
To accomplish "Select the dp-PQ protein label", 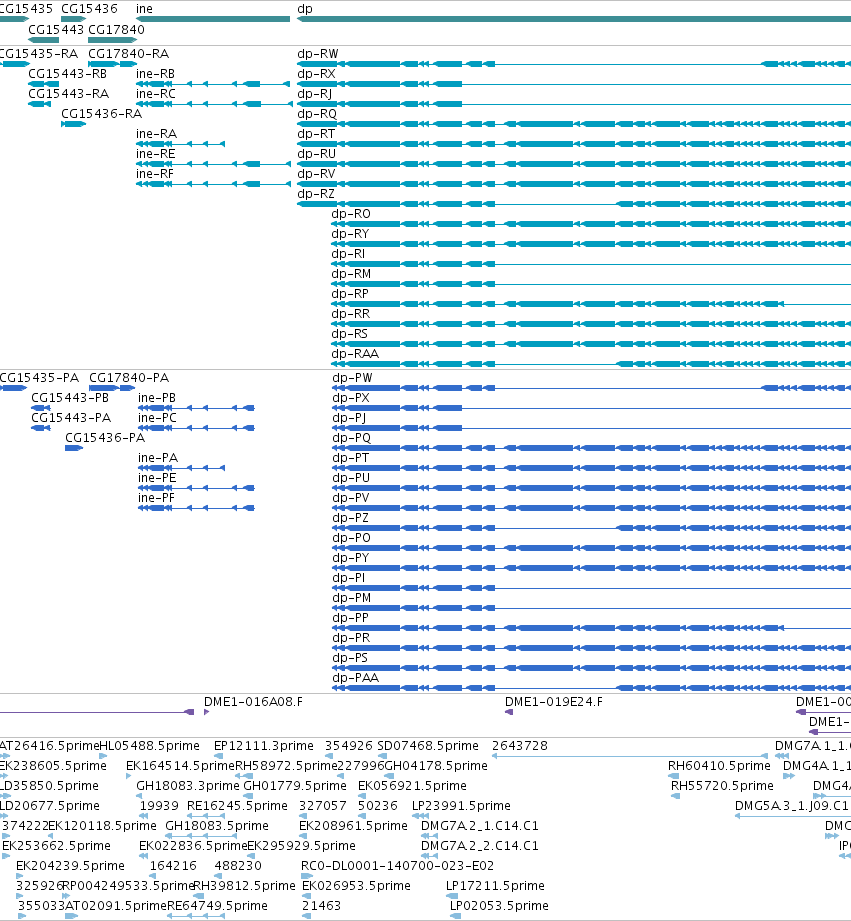I will click(352, 437).
